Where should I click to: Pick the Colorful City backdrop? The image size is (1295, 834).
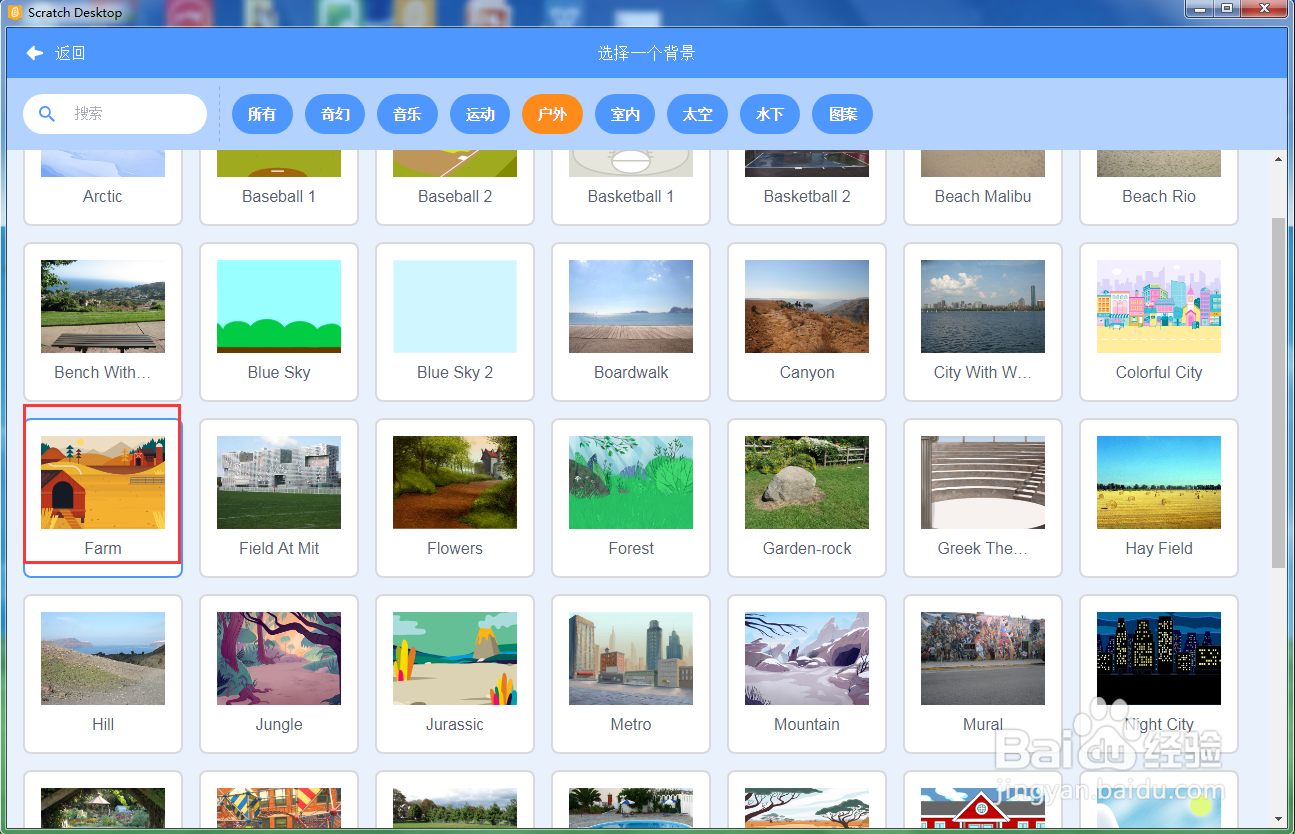click(x=1159, y=322)
